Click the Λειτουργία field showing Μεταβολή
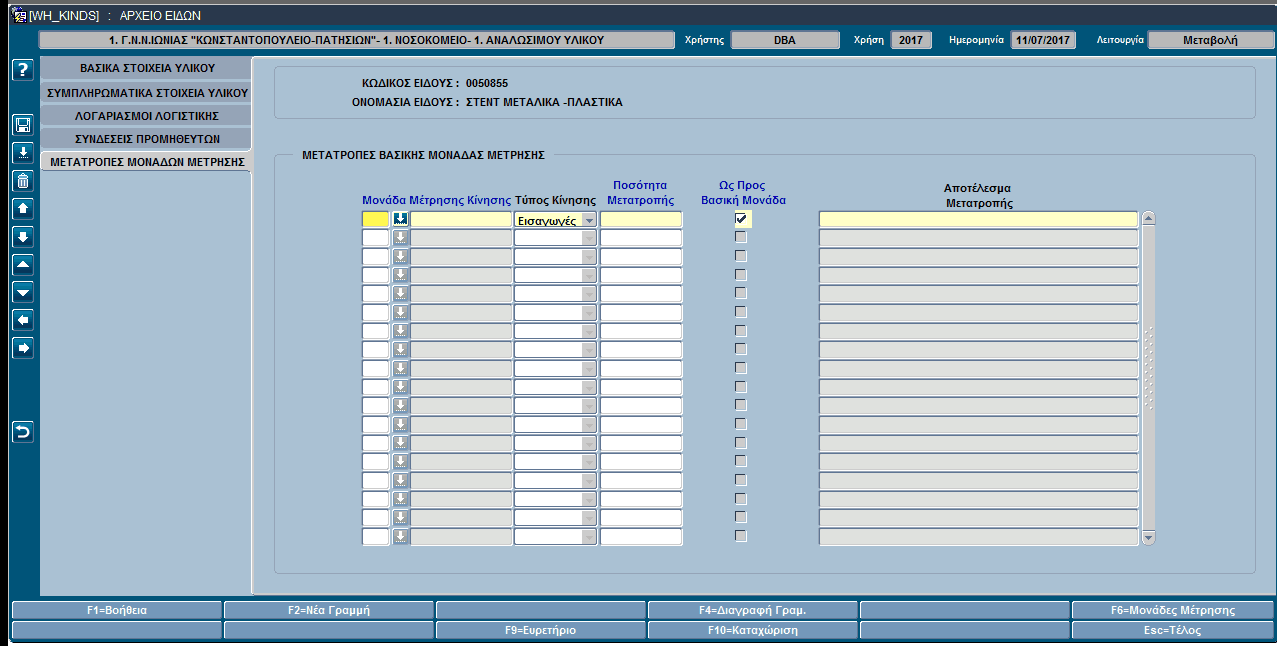Screen dimensions: 1277x646 click(x=1209, y=40)
